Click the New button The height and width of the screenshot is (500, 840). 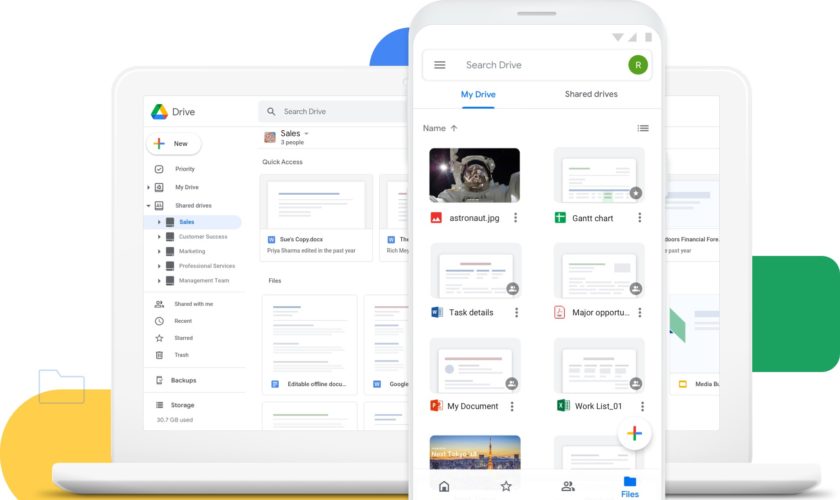(174, 143)
